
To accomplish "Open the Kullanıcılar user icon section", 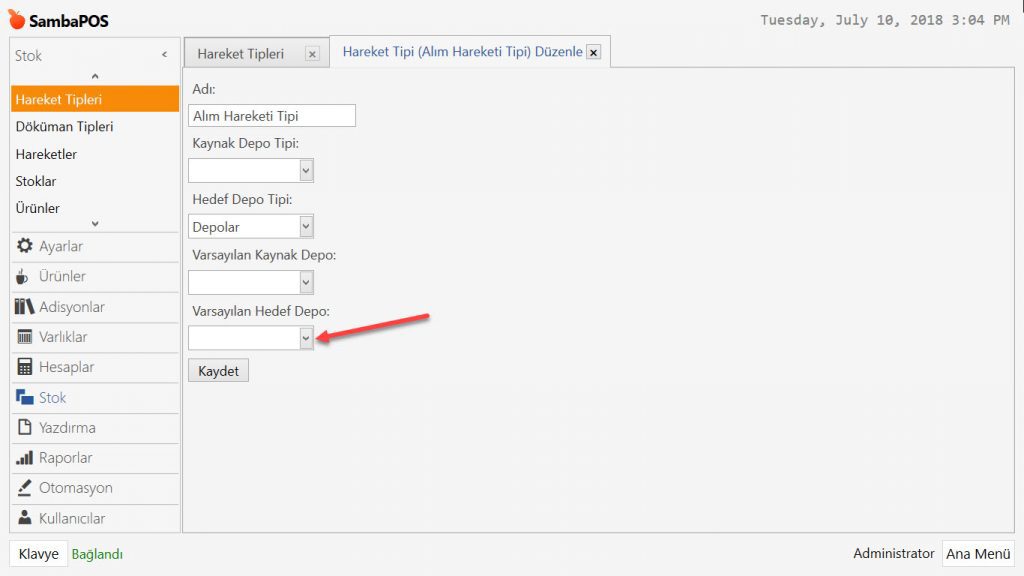I will tap(71, 518).
